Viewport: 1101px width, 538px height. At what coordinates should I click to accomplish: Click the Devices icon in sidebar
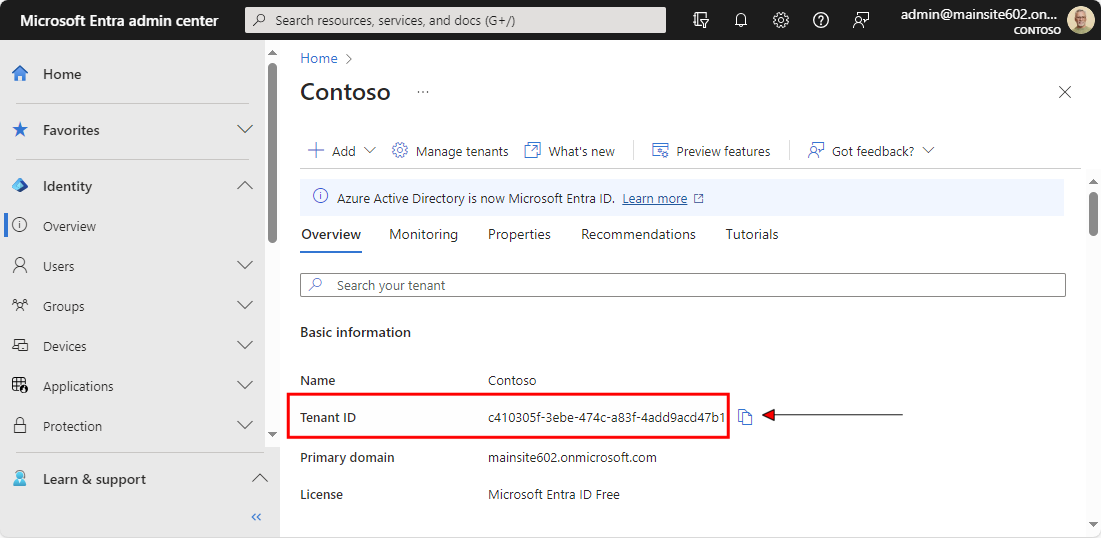(x=20, y=346)
